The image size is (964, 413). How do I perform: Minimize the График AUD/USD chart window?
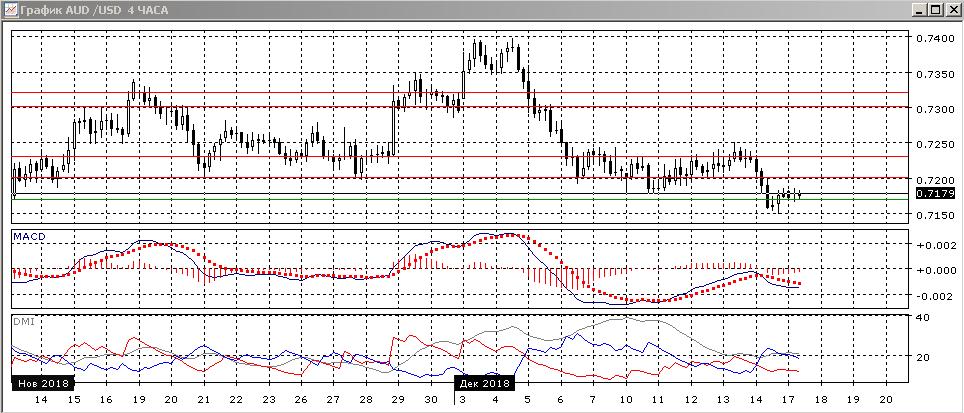919,10
